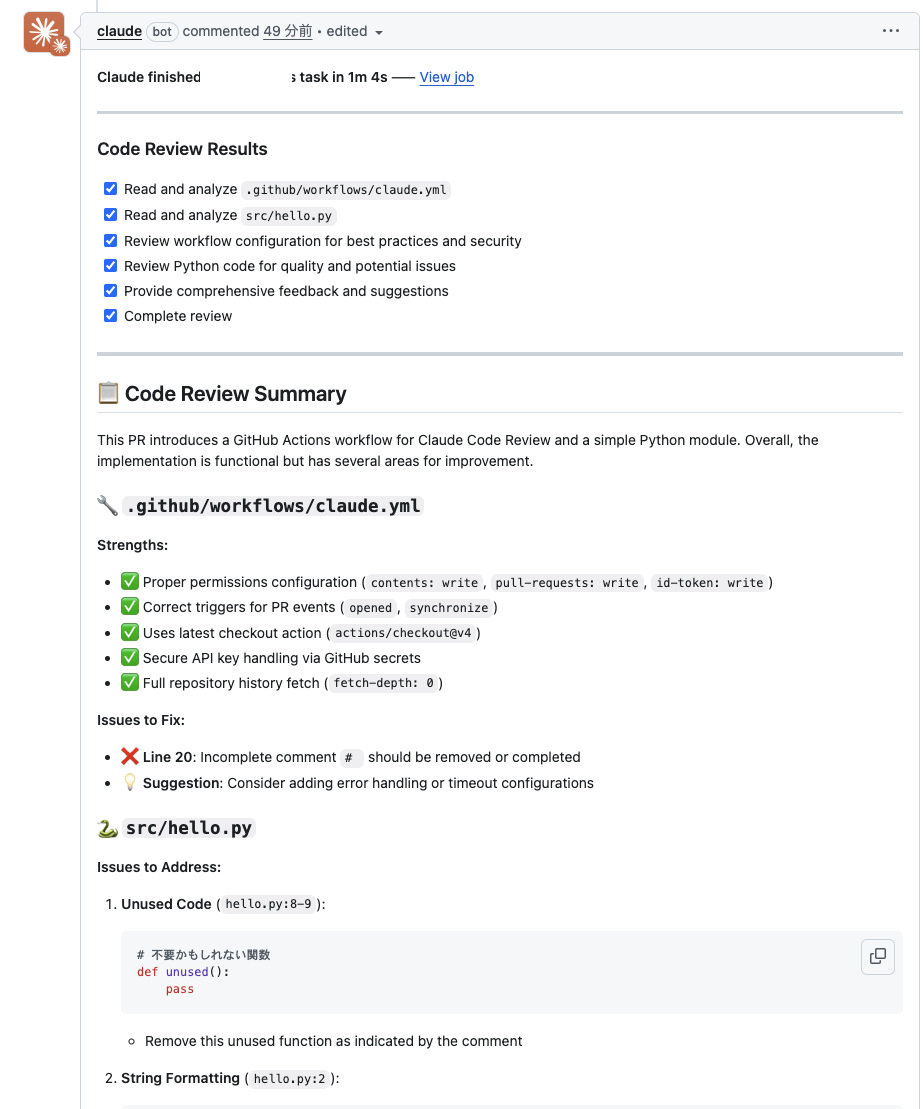Image resolution: width=923 pixels, height=1109 pixels.
Task: Copy the unused function code snippet
Action: [x=877, y=957]
